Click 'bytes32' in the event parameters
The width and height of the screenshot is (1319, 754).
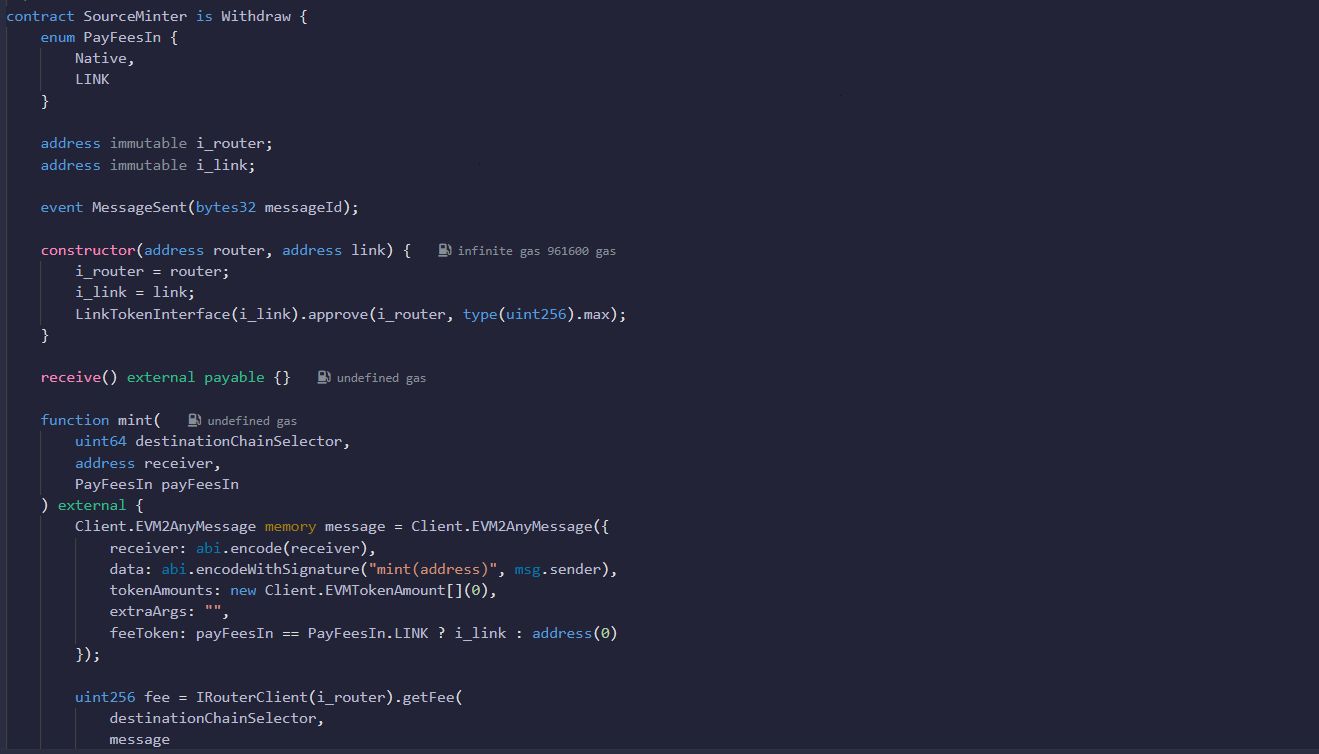coord(226,208)
